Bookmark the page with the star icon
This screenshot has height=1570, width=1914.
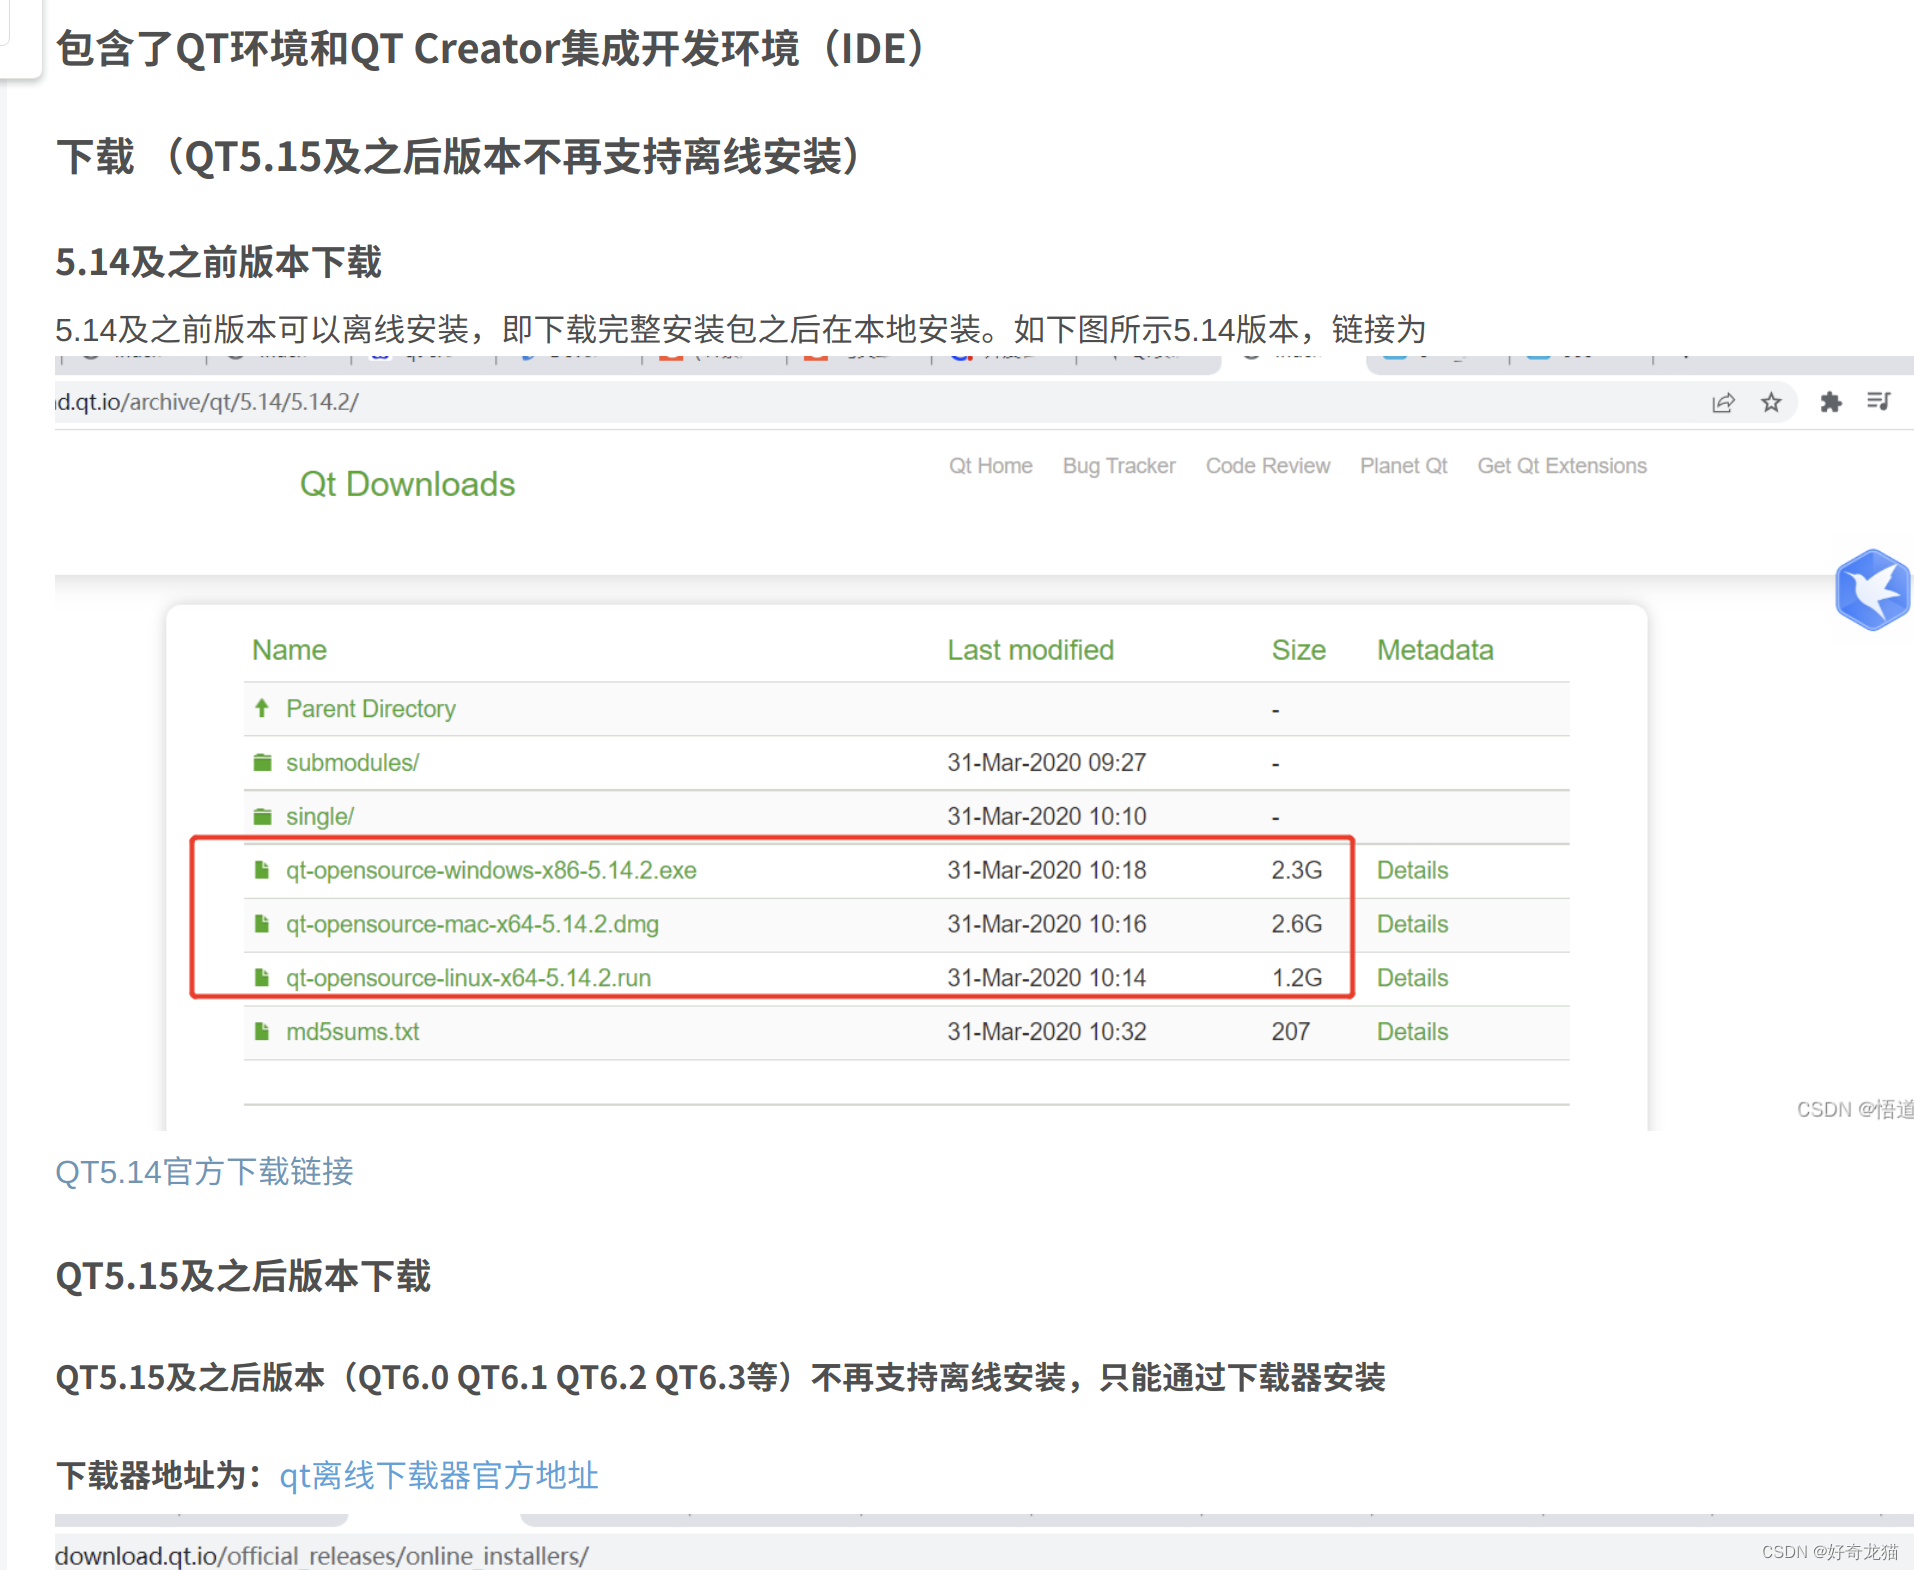tap(1771, 403)
